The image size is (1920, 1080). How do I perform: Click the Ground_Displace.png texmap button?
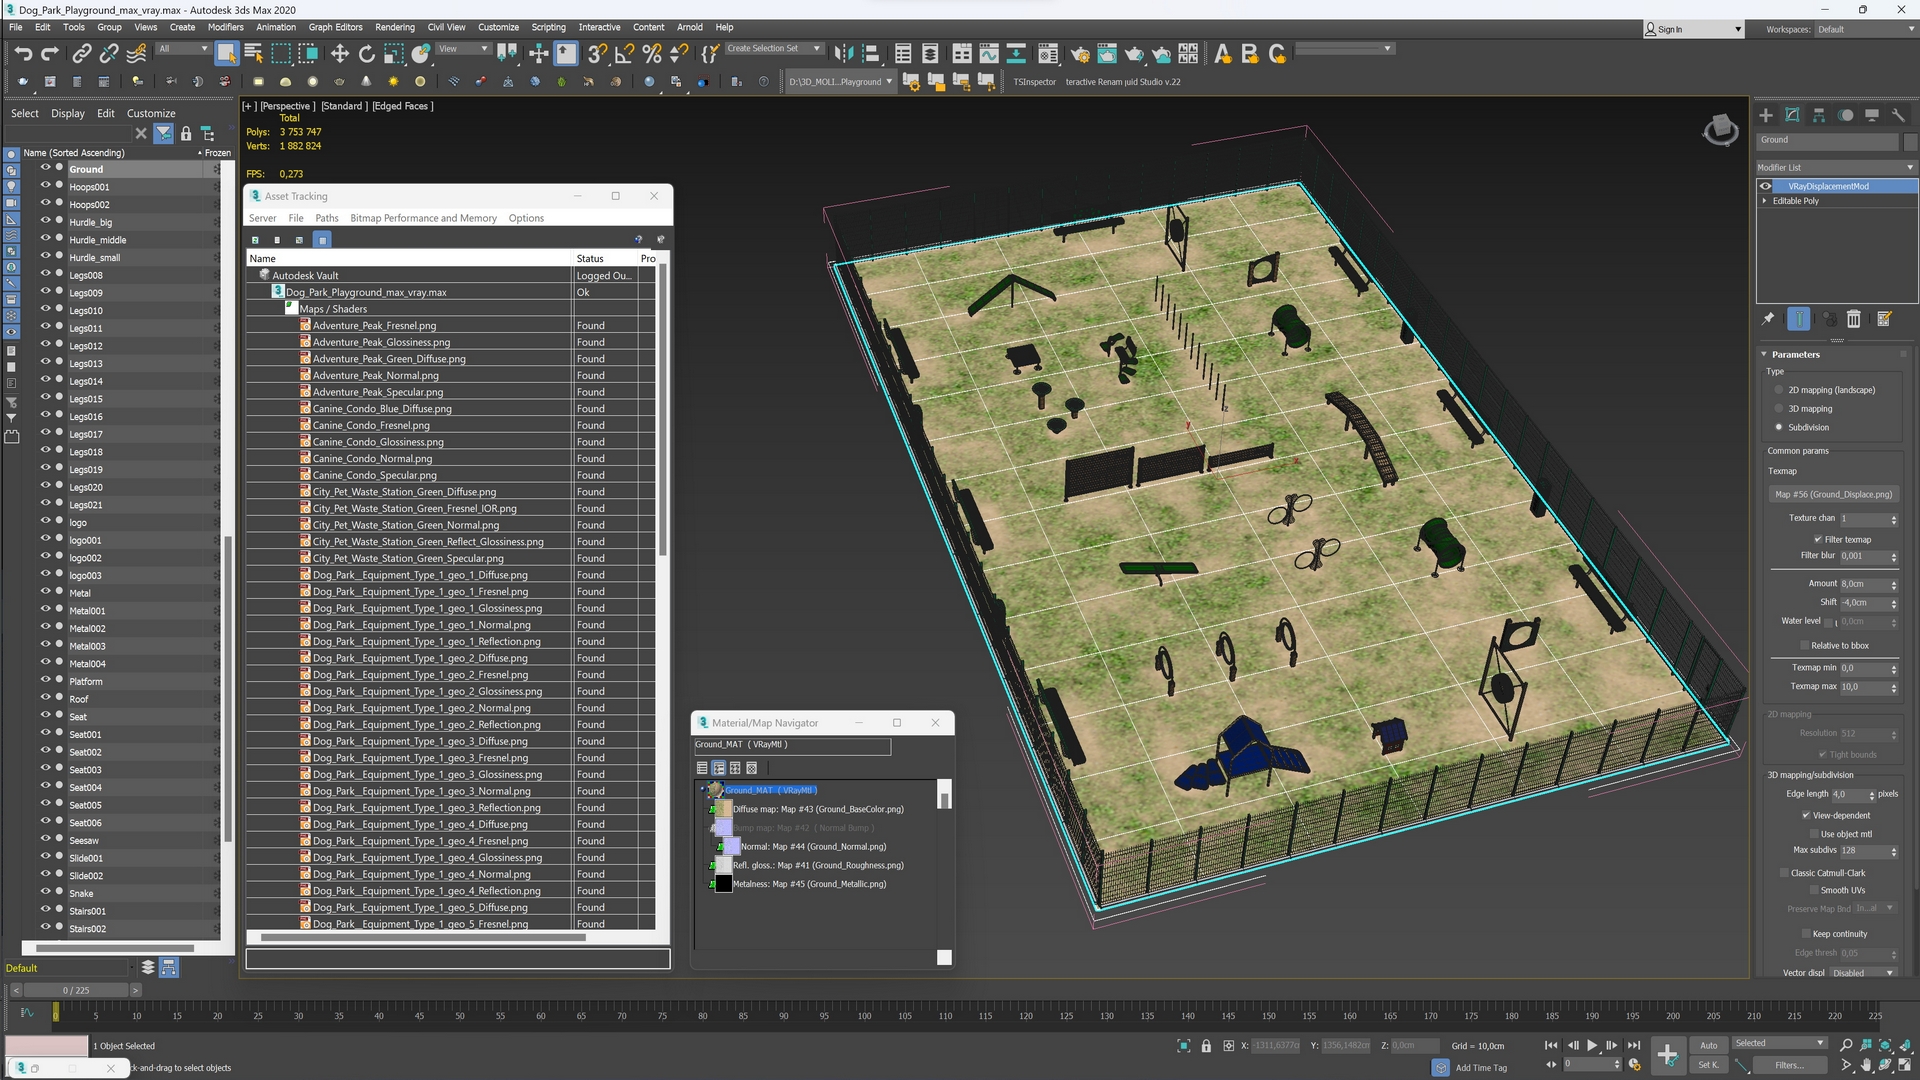1833,495
